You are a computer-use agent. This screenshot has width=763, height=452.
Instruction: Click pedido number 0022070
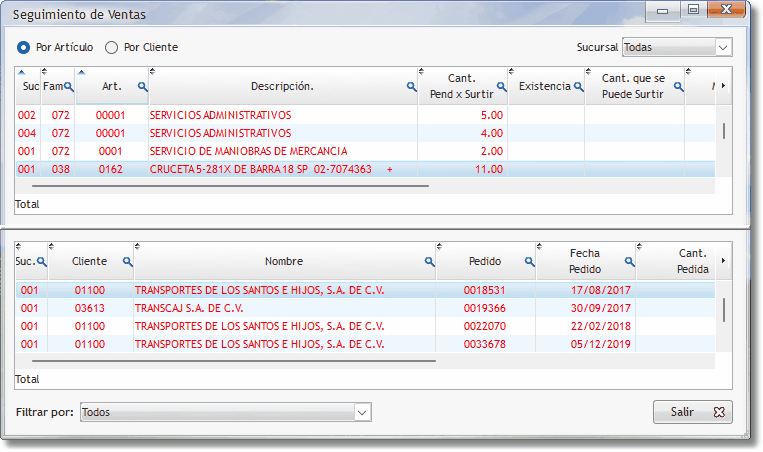click(485, 326)
